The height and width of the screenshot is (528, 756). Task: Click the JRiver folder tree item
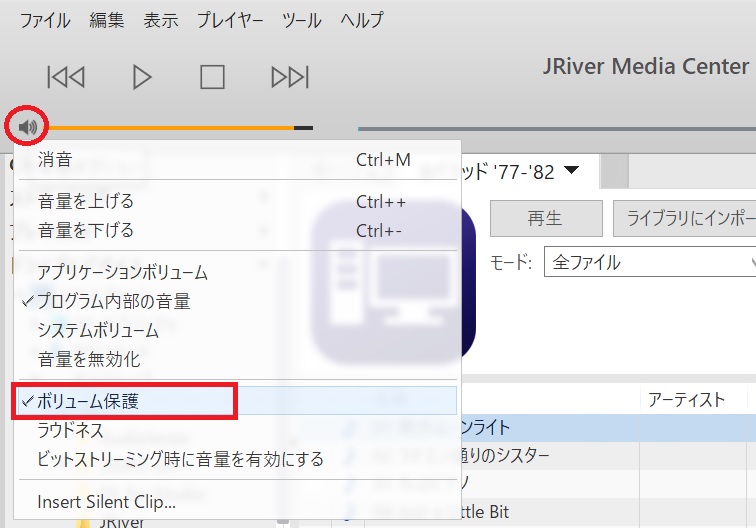[122, 523]
